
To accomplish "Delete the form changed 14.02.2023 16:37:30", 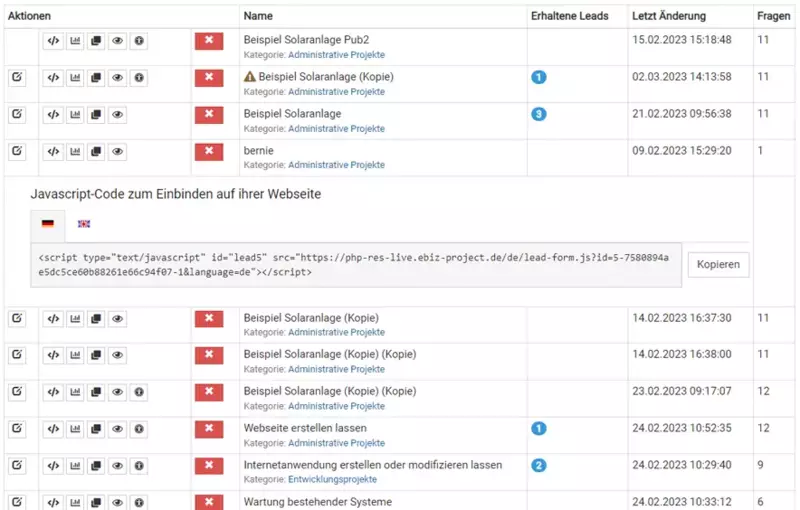I will point(209,319).
